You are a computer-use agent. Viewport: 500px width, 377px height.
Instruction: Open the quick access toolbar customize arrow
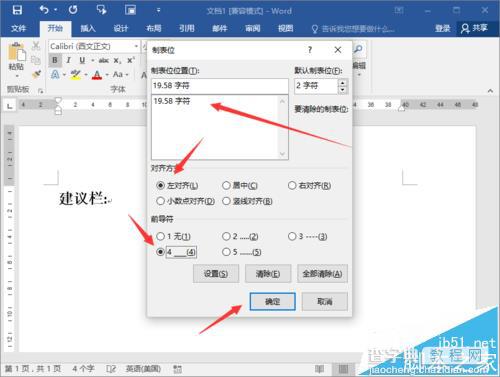pos(158,10)
